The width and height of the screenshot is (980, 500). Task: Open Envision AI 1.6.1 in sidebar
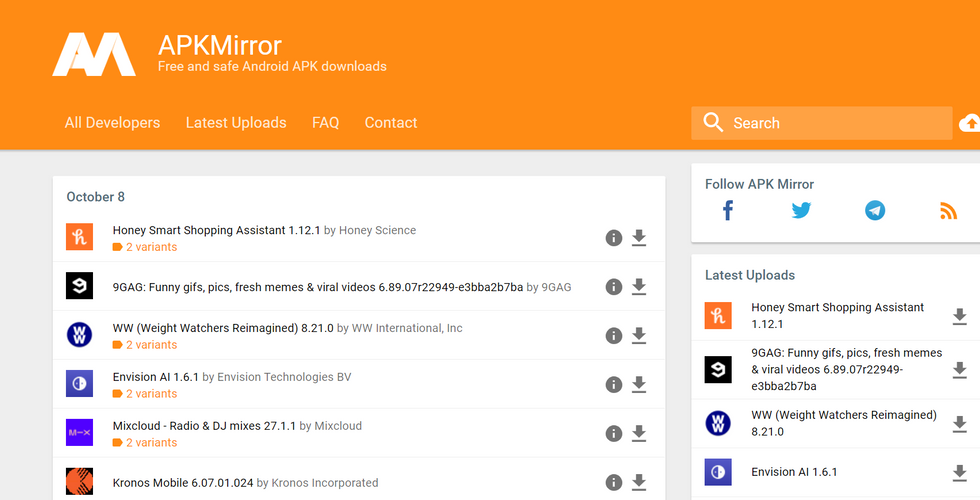[x=794, y=472]
